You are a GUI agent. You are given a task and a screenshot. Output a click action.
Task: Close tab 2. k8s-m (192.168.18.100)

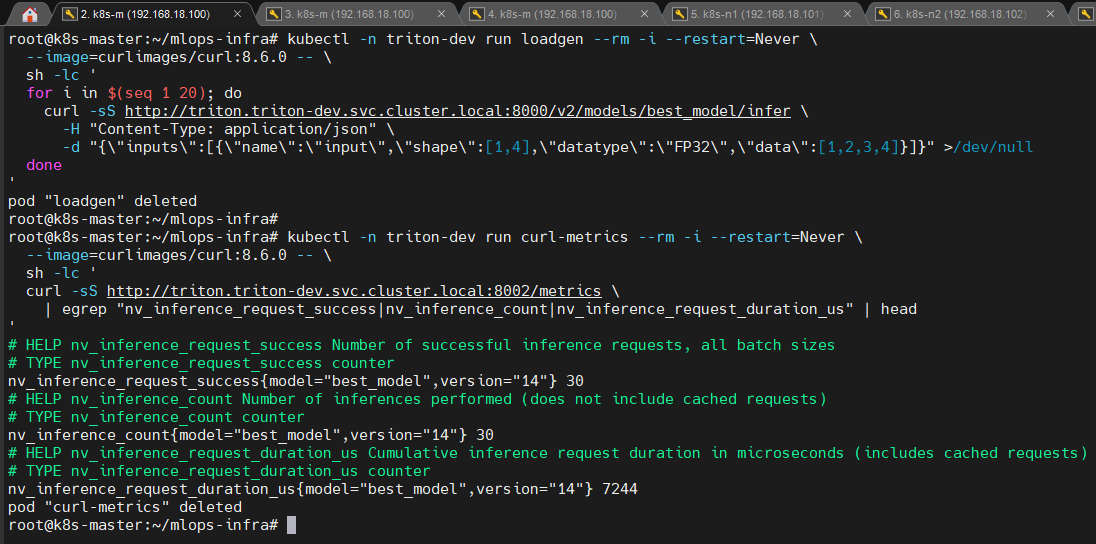pos(237,14)
